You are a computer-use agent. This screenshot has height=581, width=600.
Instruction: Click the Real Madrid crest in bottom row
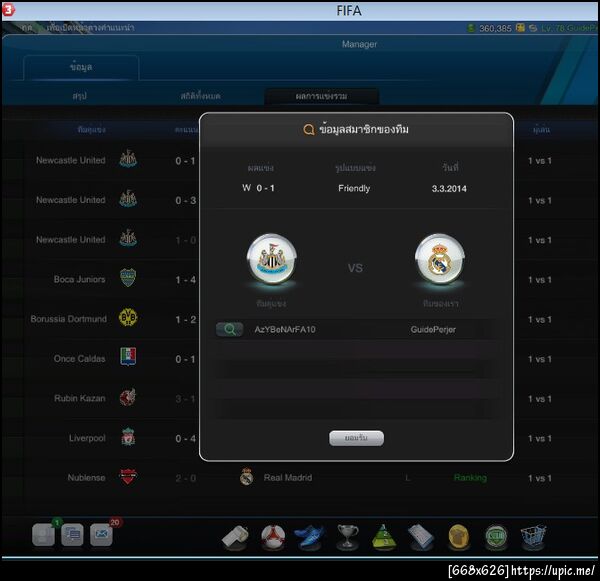point(246,477)
